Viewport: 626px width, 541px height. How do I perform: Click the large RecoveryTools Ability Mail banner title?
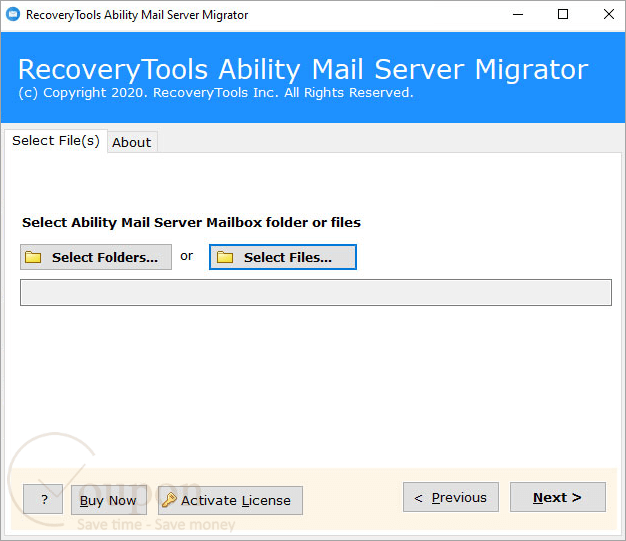[303, 69]
